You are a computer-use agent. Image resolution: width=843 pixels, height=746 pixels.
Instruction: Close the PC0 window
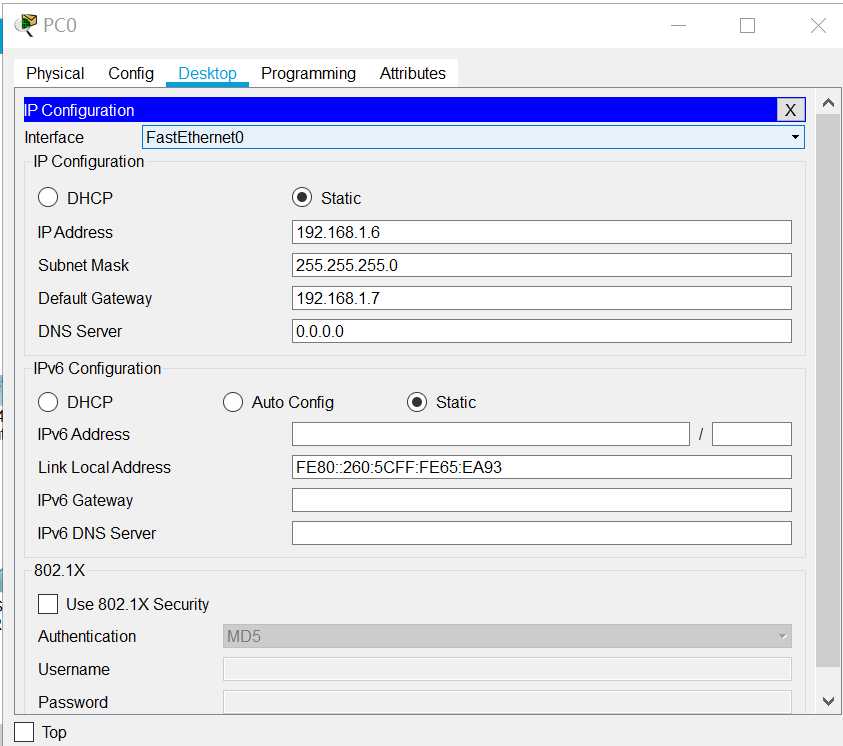(818, 25)
